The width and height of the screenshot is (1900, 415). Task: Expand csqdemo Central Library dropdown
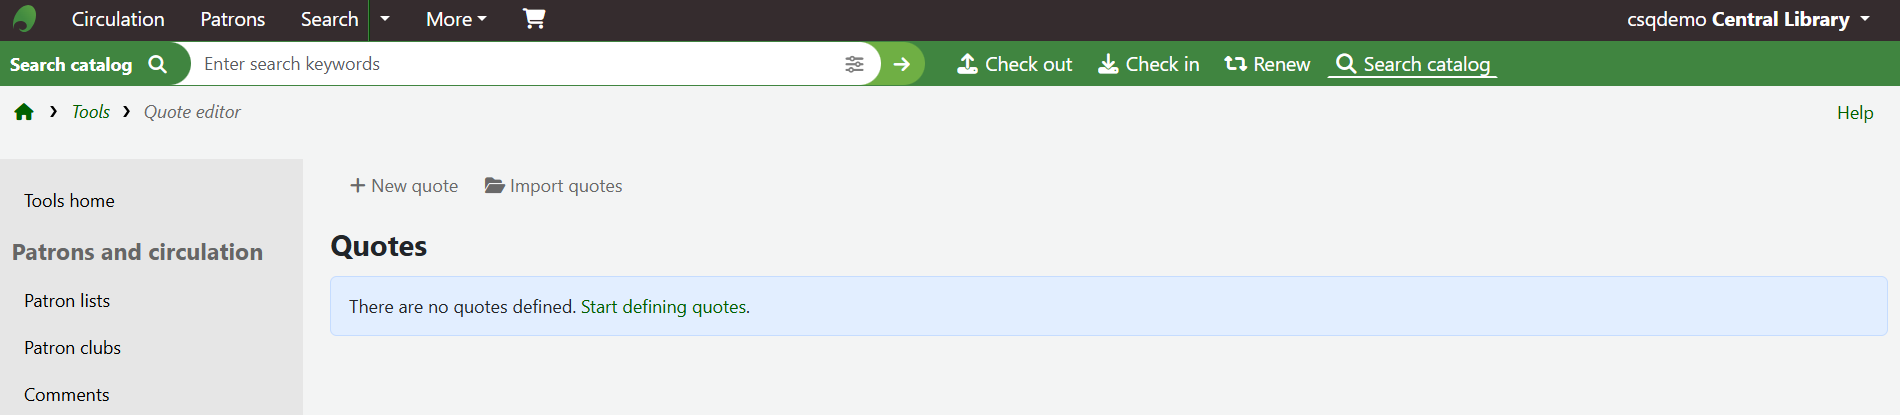click(x=1748, y=19)
